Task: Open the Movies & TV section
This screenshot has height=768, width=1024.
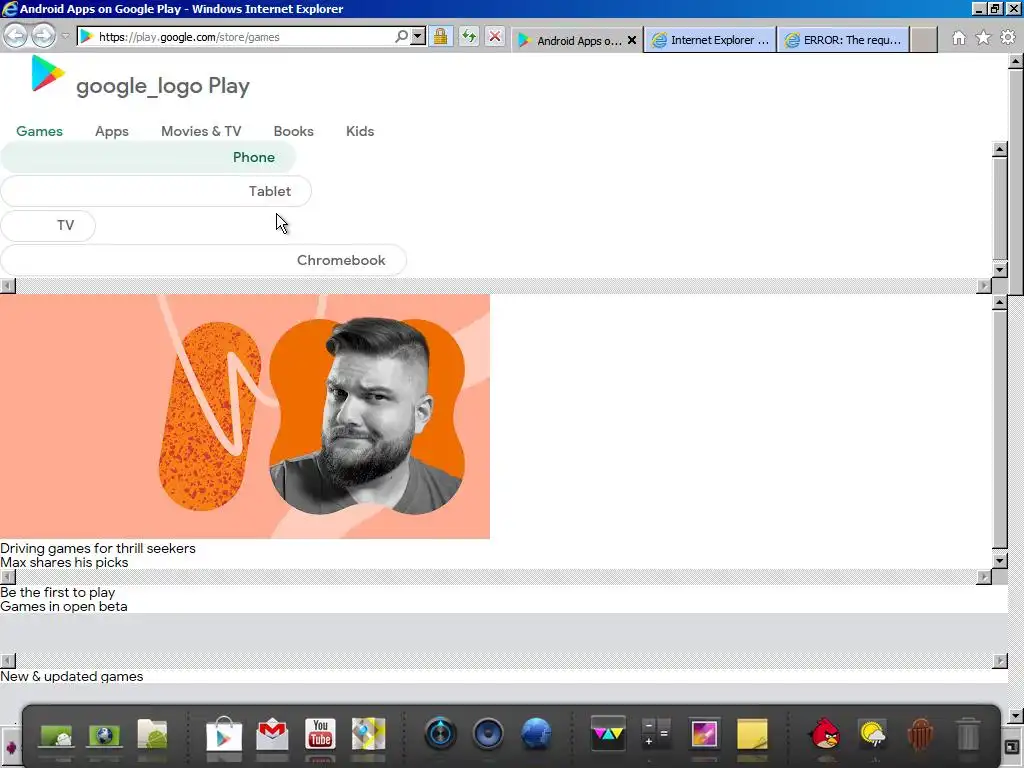Action: click(x=201, y=131)
